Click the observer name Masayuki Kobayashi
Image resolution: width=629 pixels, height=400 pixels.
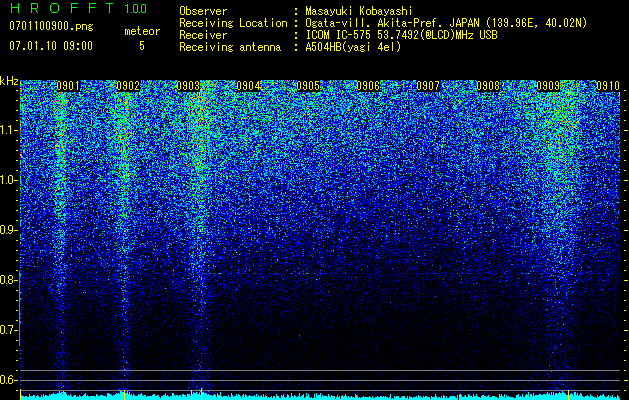[x=359, y=11]
